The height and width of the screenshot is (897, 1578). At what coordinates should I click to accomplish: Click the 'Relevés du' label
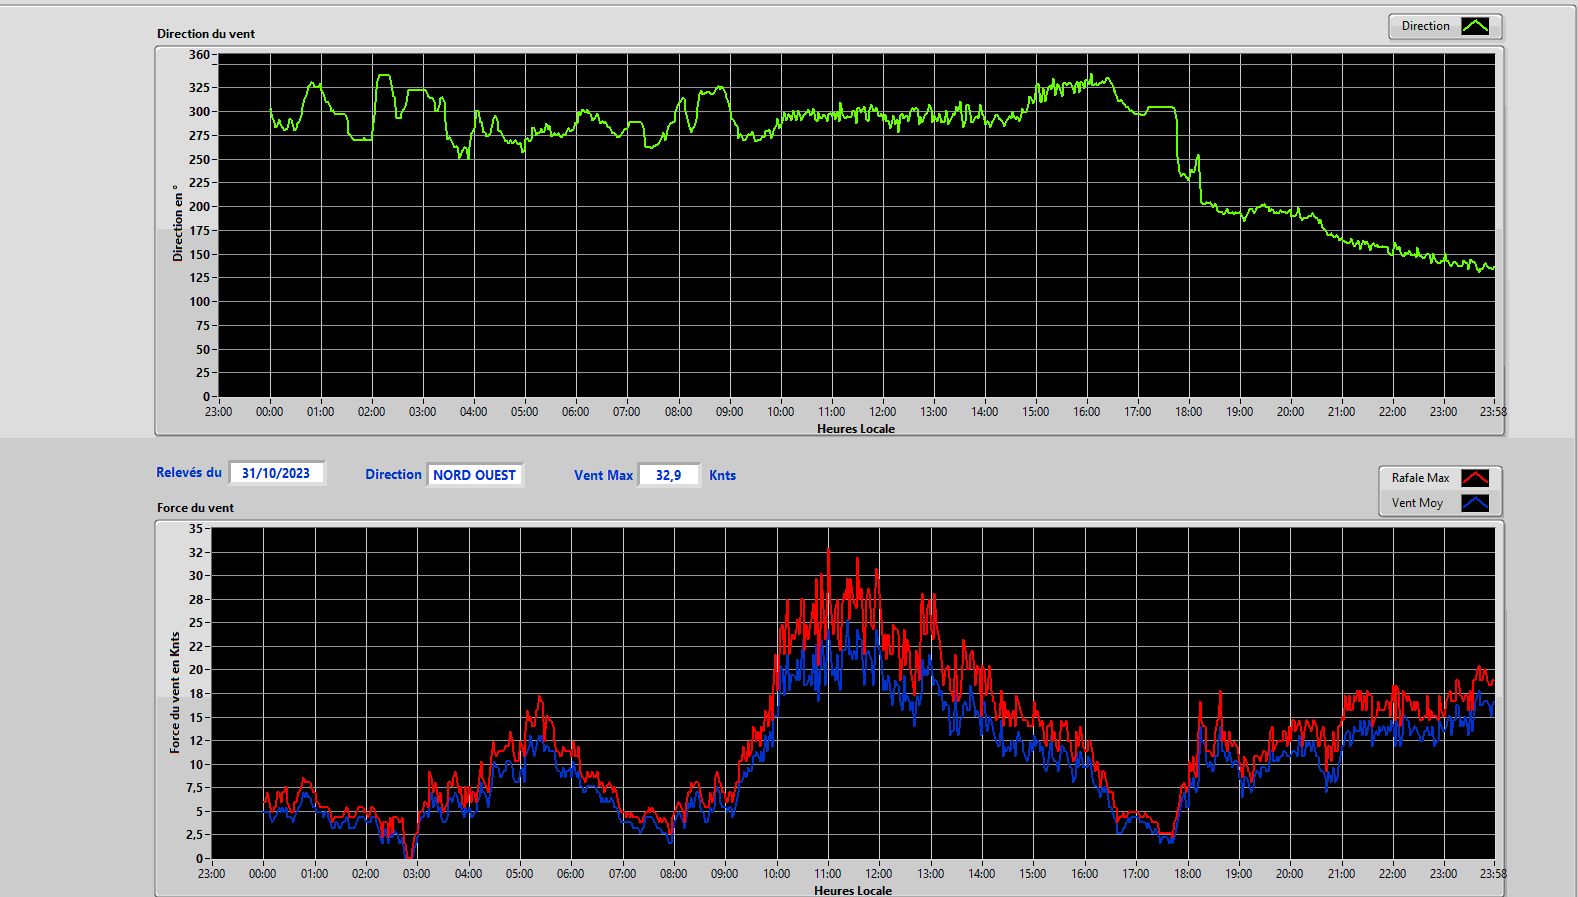pos(189,472)
